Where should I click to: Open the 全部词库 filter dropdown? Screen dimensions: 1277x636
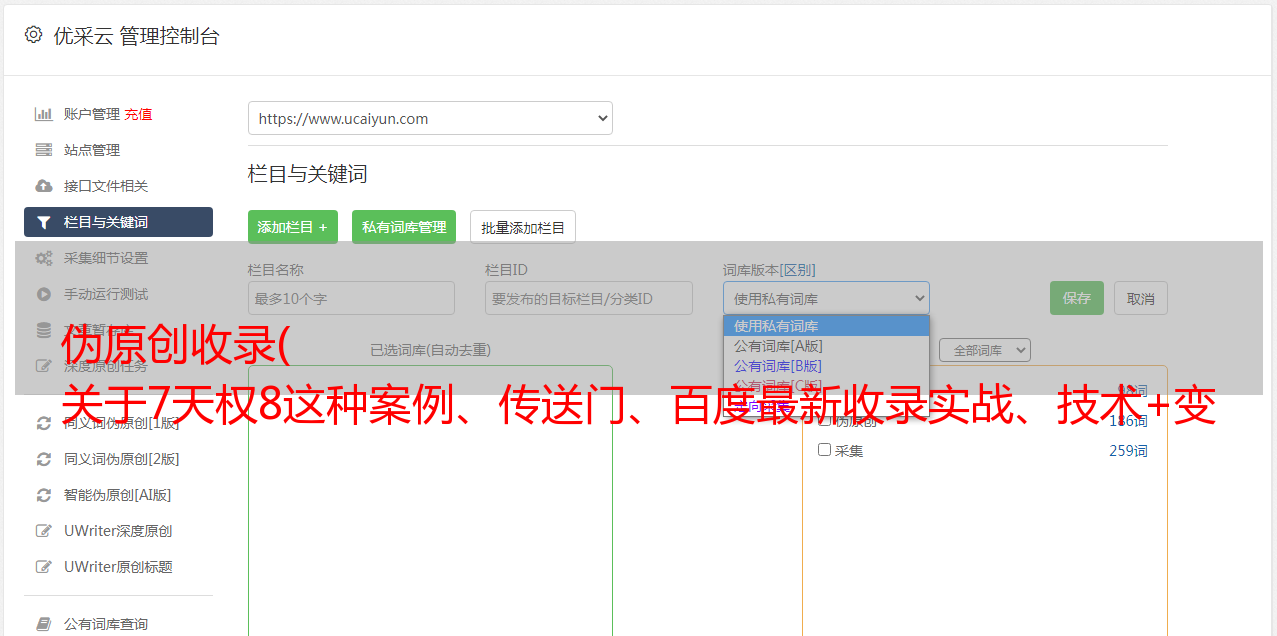(x=985, y=350)
